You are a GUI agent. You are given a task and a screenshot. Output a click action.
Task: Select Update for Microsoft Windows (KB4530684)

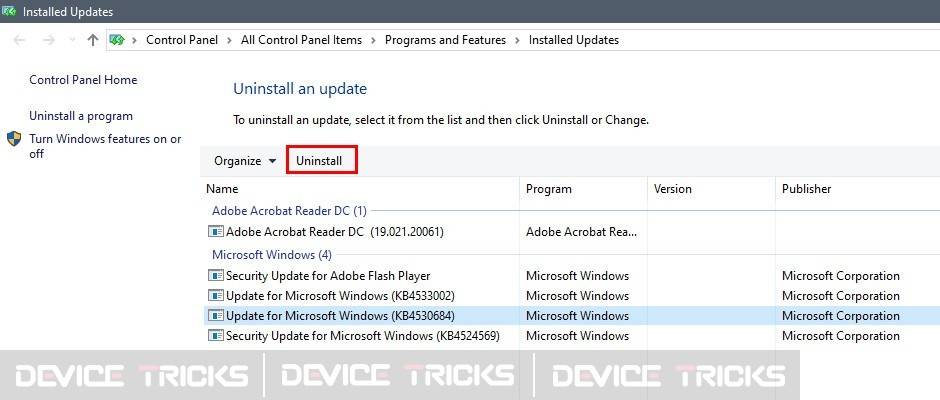pyautogui.click(x=340, y=315)
